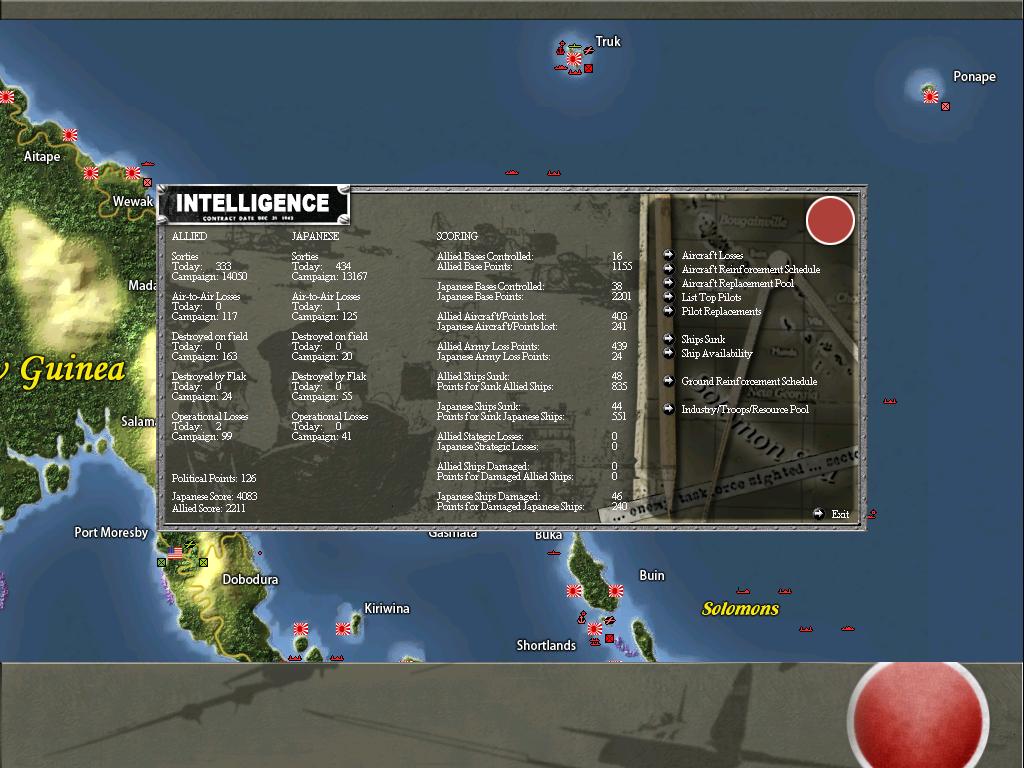The height and width of the screenshot is (768, 1024).
Task: Click the Japanese Bases Controlled row
Action: point(530,286)
